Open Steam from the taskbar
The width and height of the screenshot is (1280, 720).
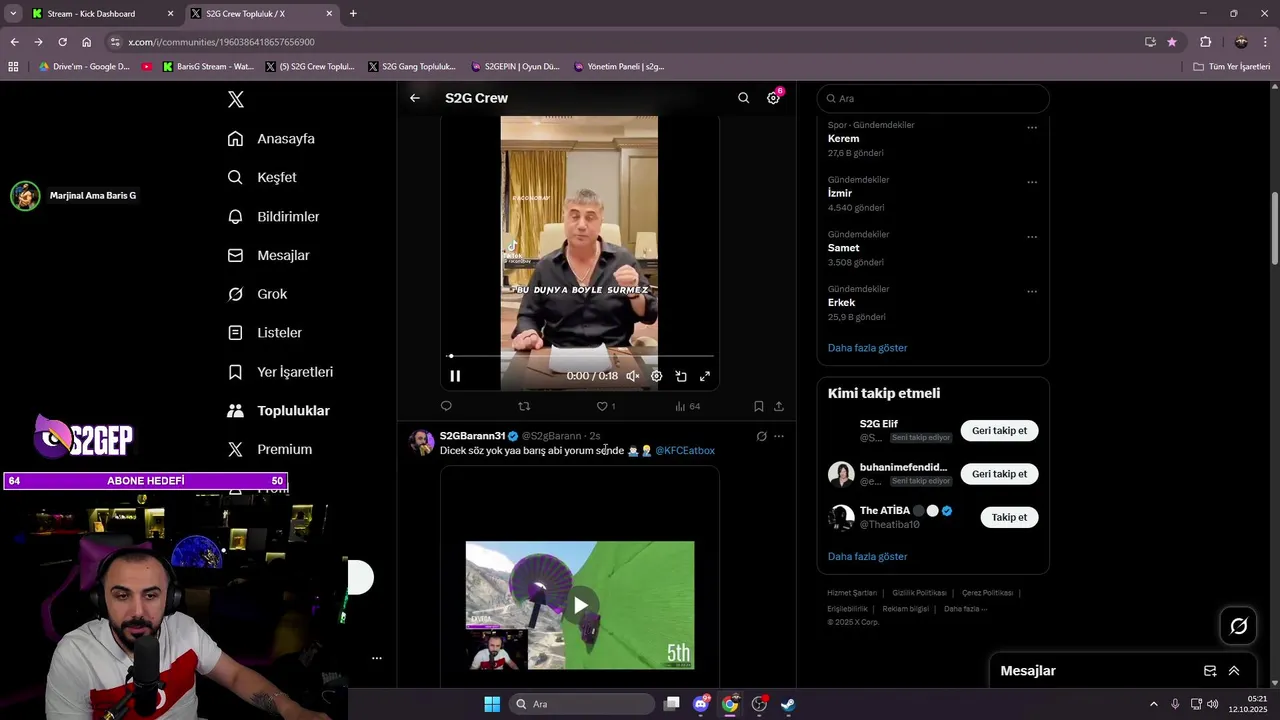coord(789,704)
